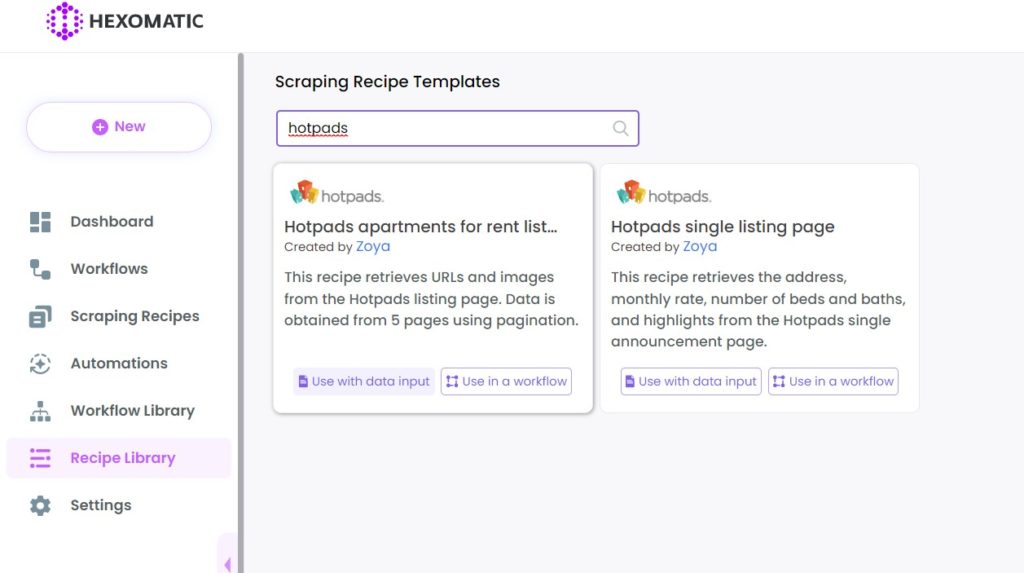Collapse the sidebar using arrow handle
Viewport: 1024px width, 573px height.
(x=227, y=563)
